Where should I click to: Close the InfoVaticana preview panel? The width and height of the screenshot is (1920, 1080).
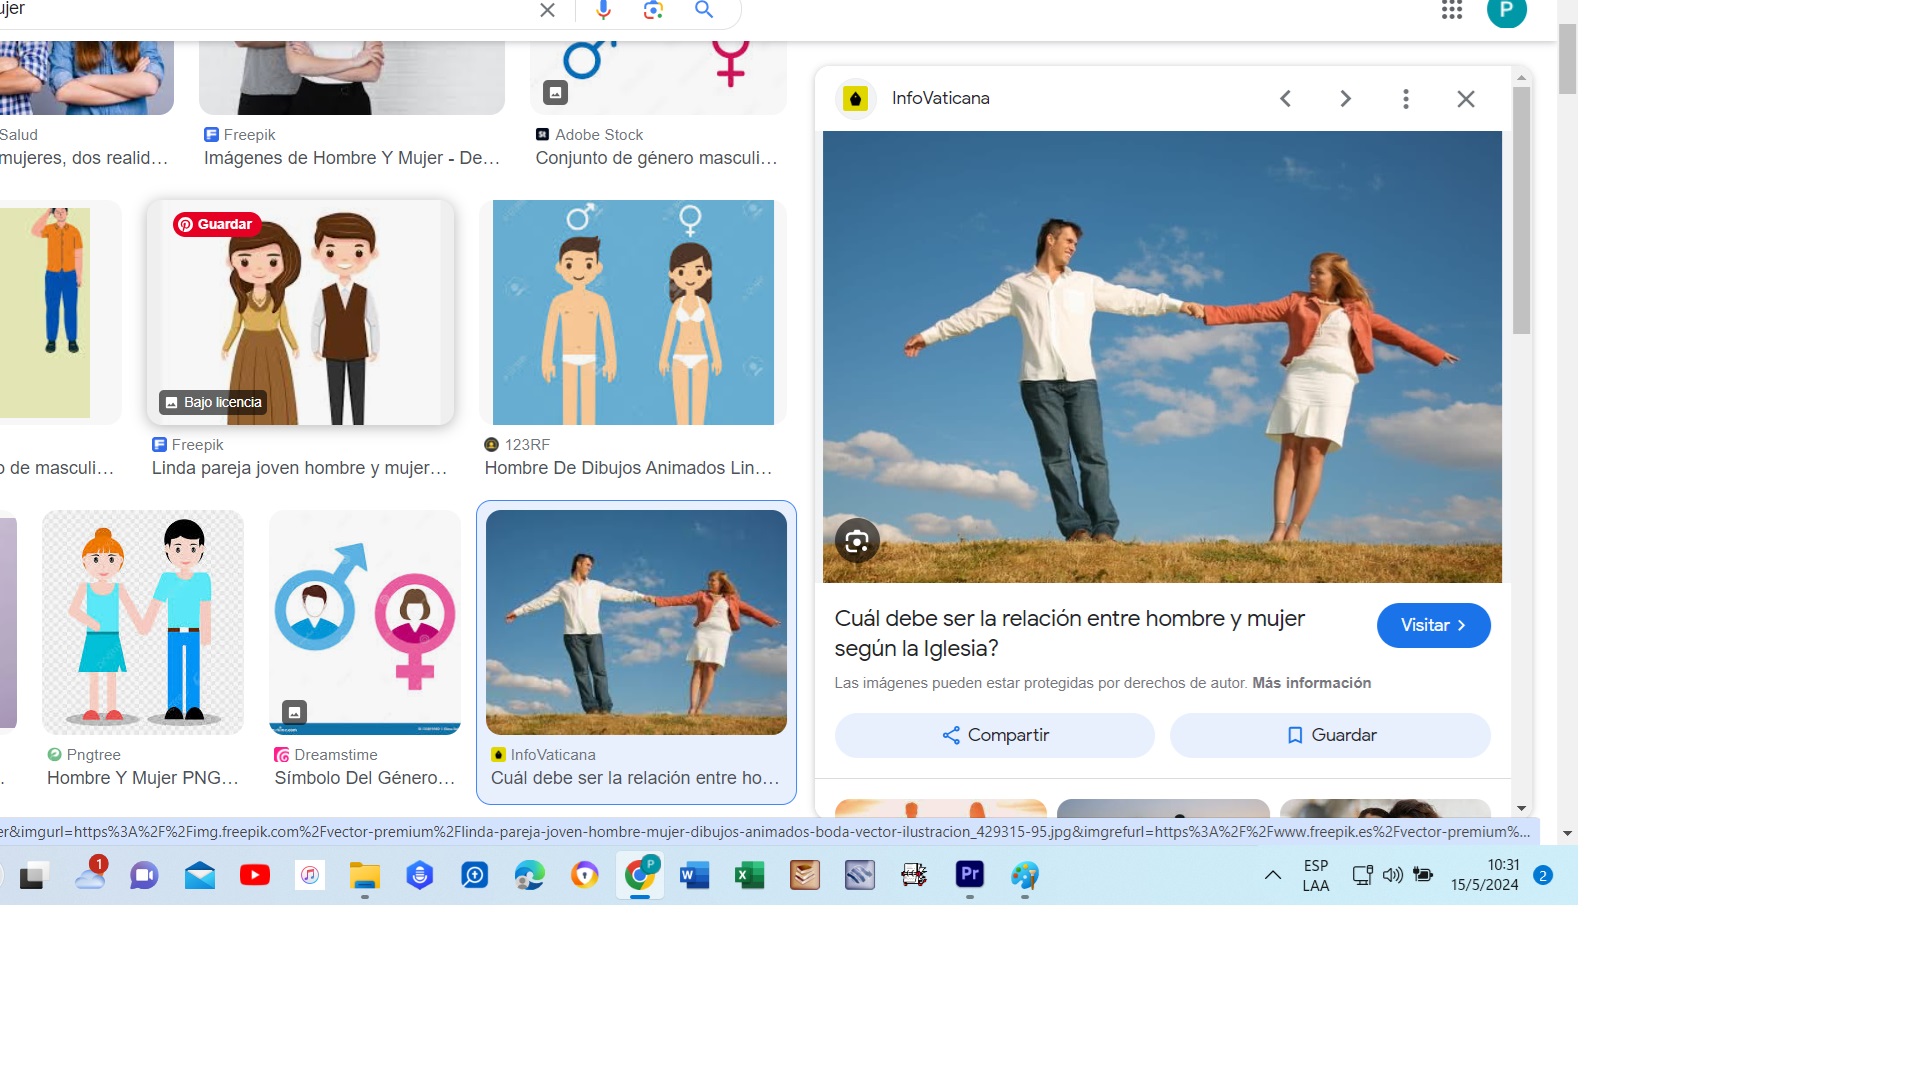(1465, 99)
